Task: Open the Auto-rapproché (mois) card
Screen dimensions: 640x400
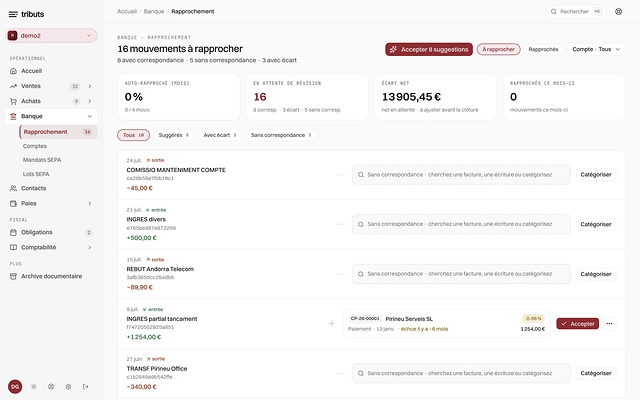Action: point(179,97)
